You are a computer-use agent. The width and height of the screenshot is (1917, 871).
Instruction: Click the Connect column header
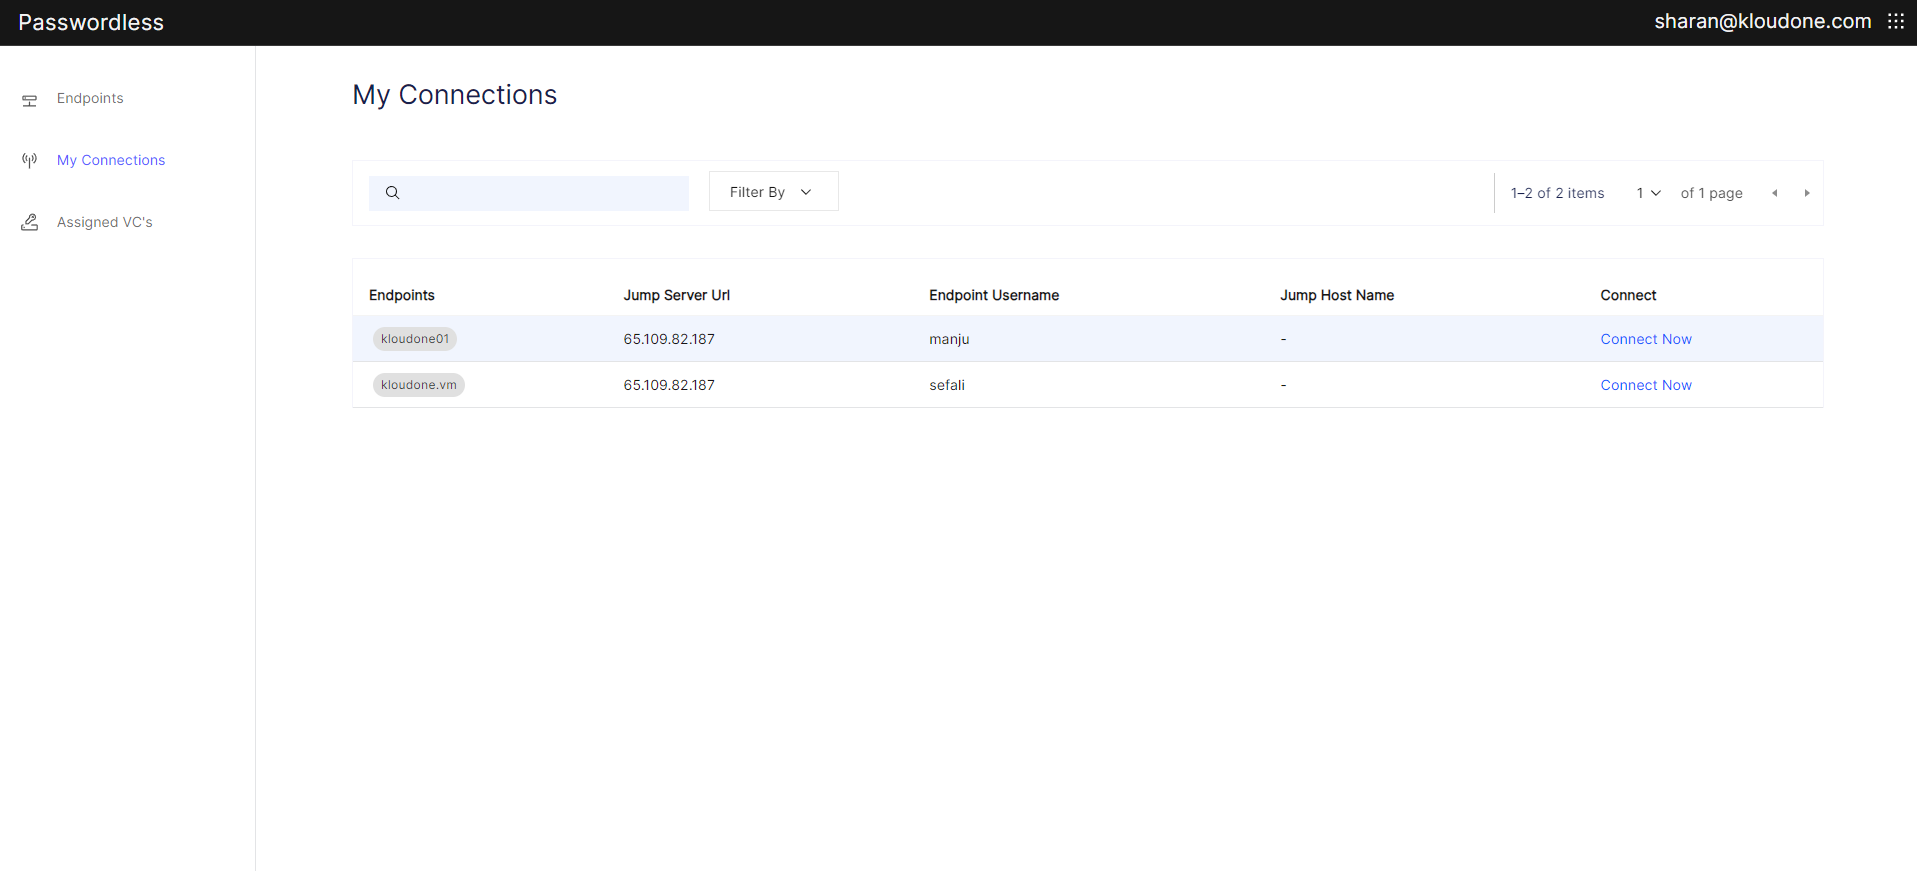(x=1628, y=295)
